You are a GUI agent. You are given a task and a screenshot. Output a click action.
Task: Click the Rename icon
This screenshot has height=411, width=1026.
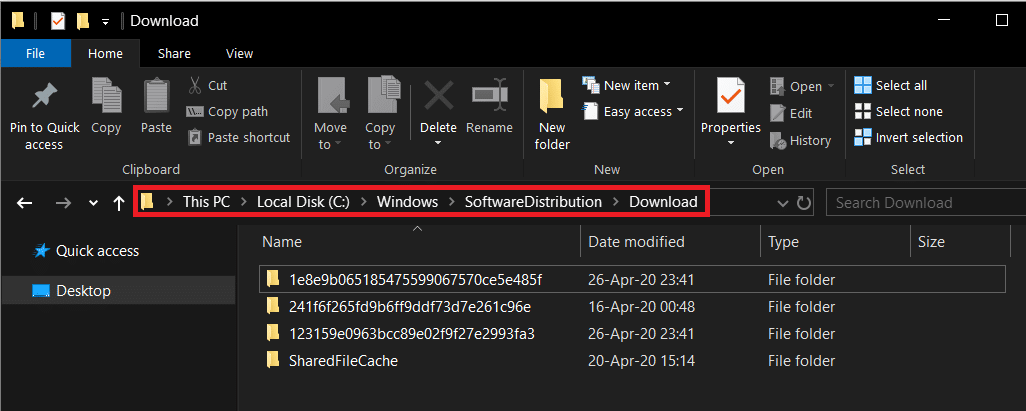[489, 97]
